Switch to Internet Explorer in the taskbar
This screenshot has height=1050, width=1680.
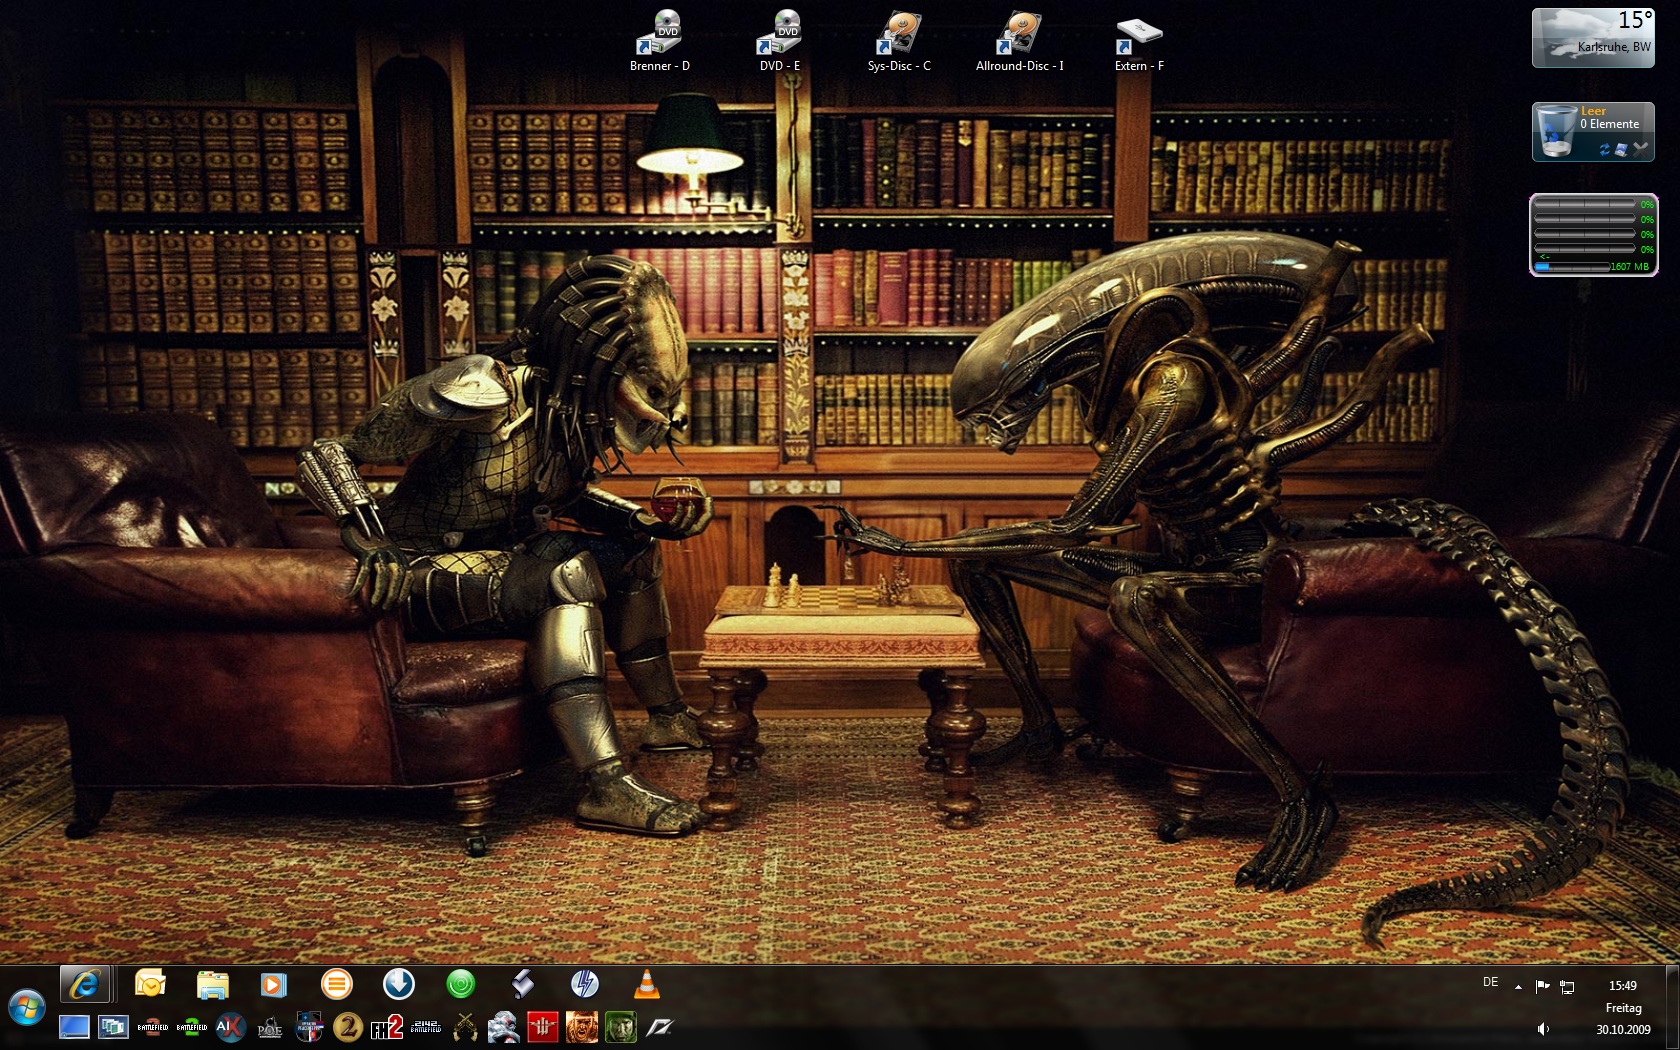click(85, 985)
